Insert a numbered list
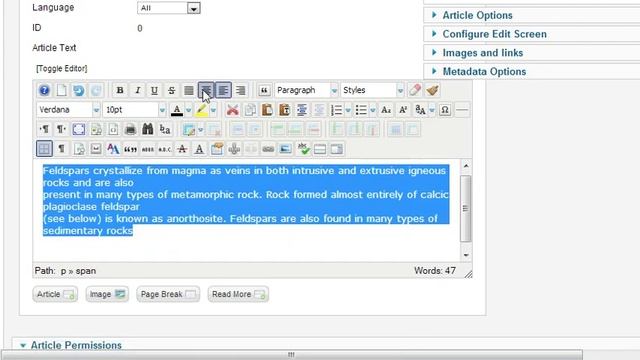Screen dimensions: 640x360 tap(336, 110)
